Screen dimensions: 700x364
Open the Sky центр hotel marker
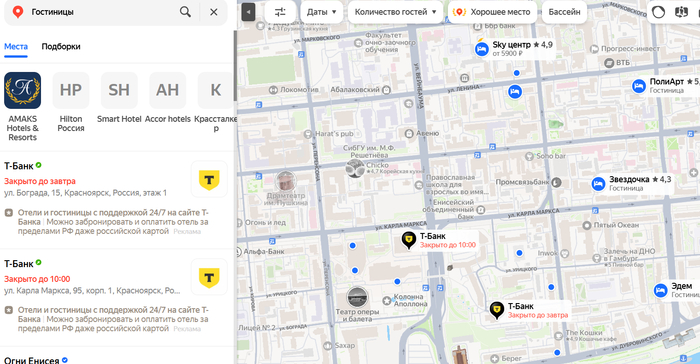coord(481,49)
